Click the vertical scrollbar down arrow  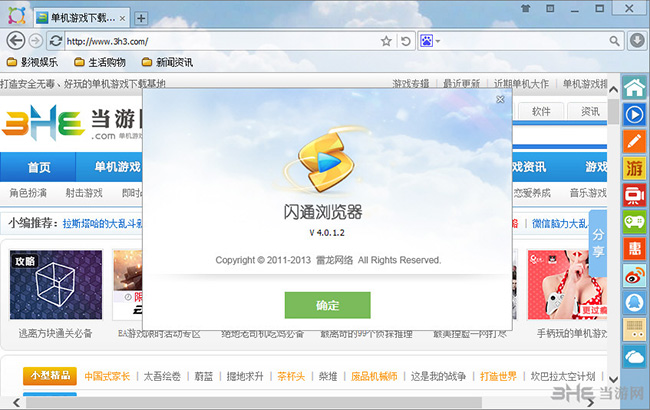(x=614, y=379)
